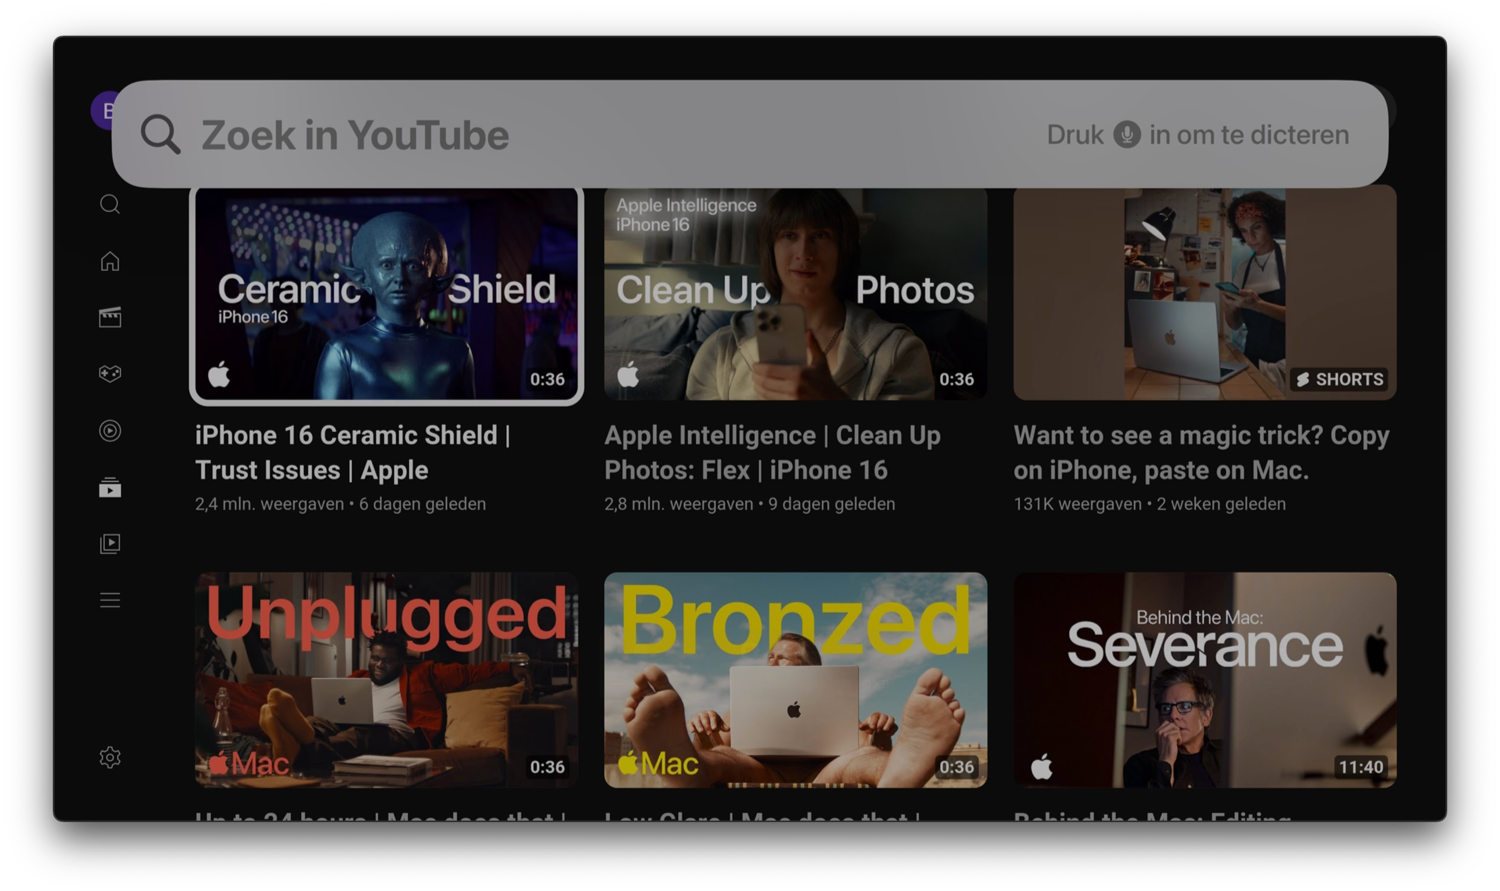Open the sidebar Search icon
The height and width of the screenshot is (891, 1500).
click(x=110, y=204)
